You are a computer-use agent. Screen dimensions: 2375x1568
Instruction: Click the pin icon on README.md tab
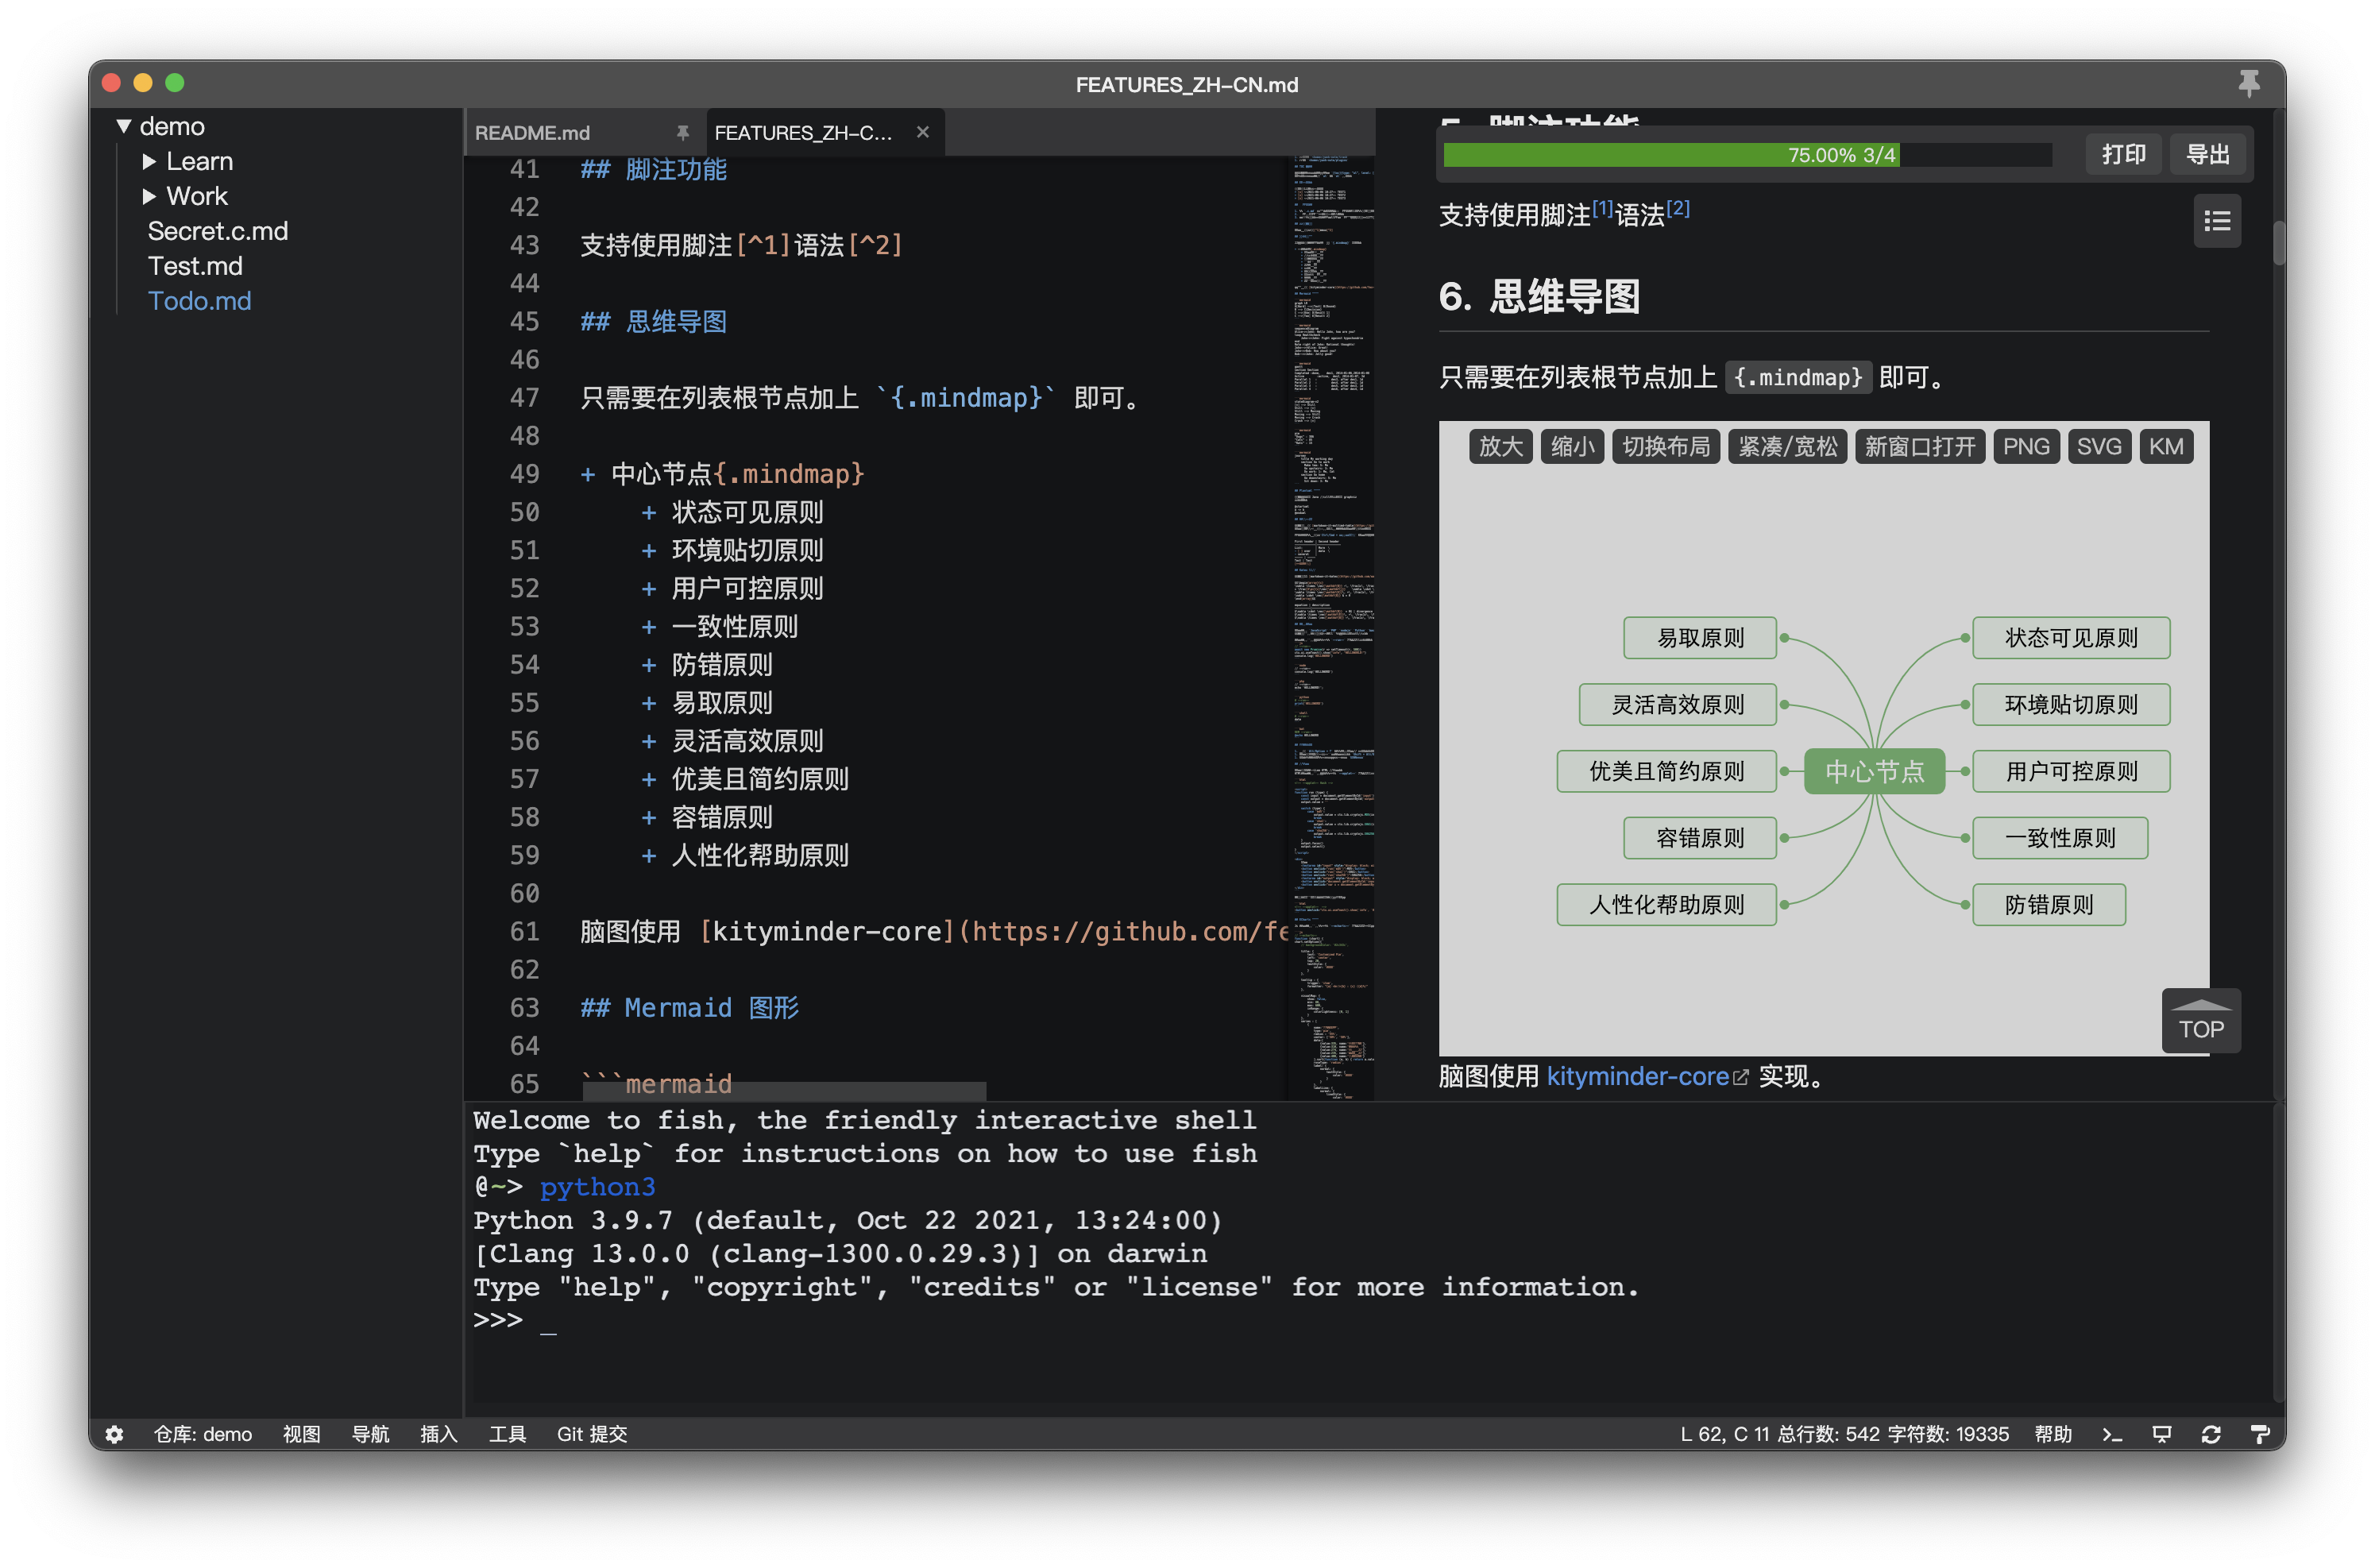pos(683,133)
